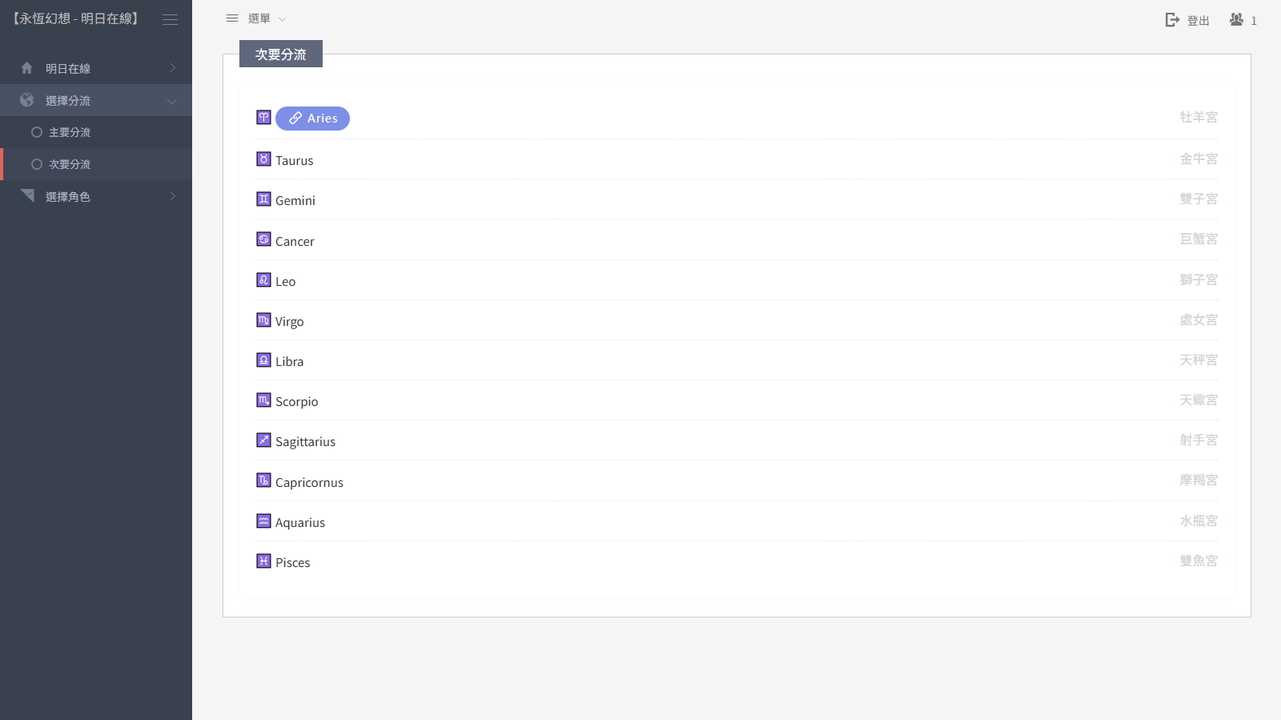This screenshot has width=1281, height=720.
Task: Expand the 明日在線 sidebar chevron
Action: click(172, 68)
